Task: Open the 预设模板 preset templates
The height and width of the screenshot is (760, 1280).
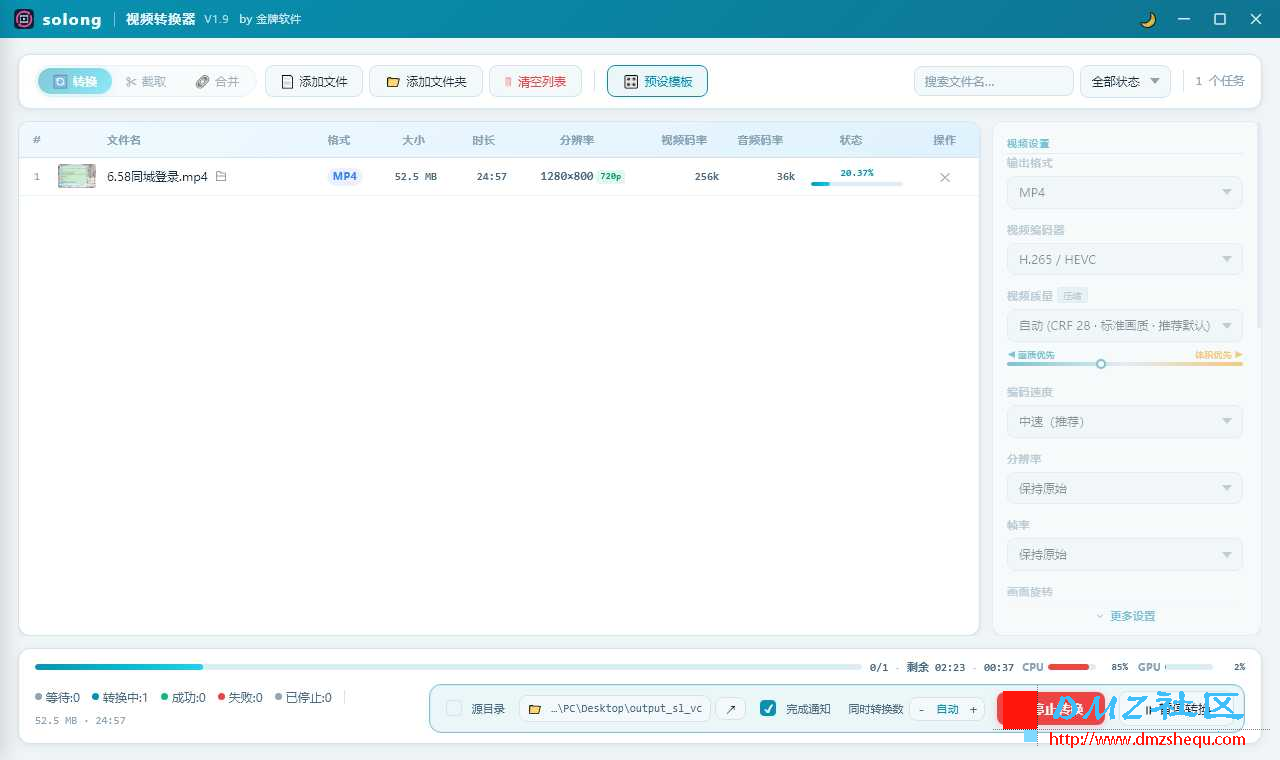Action: [x=657, y=81]
